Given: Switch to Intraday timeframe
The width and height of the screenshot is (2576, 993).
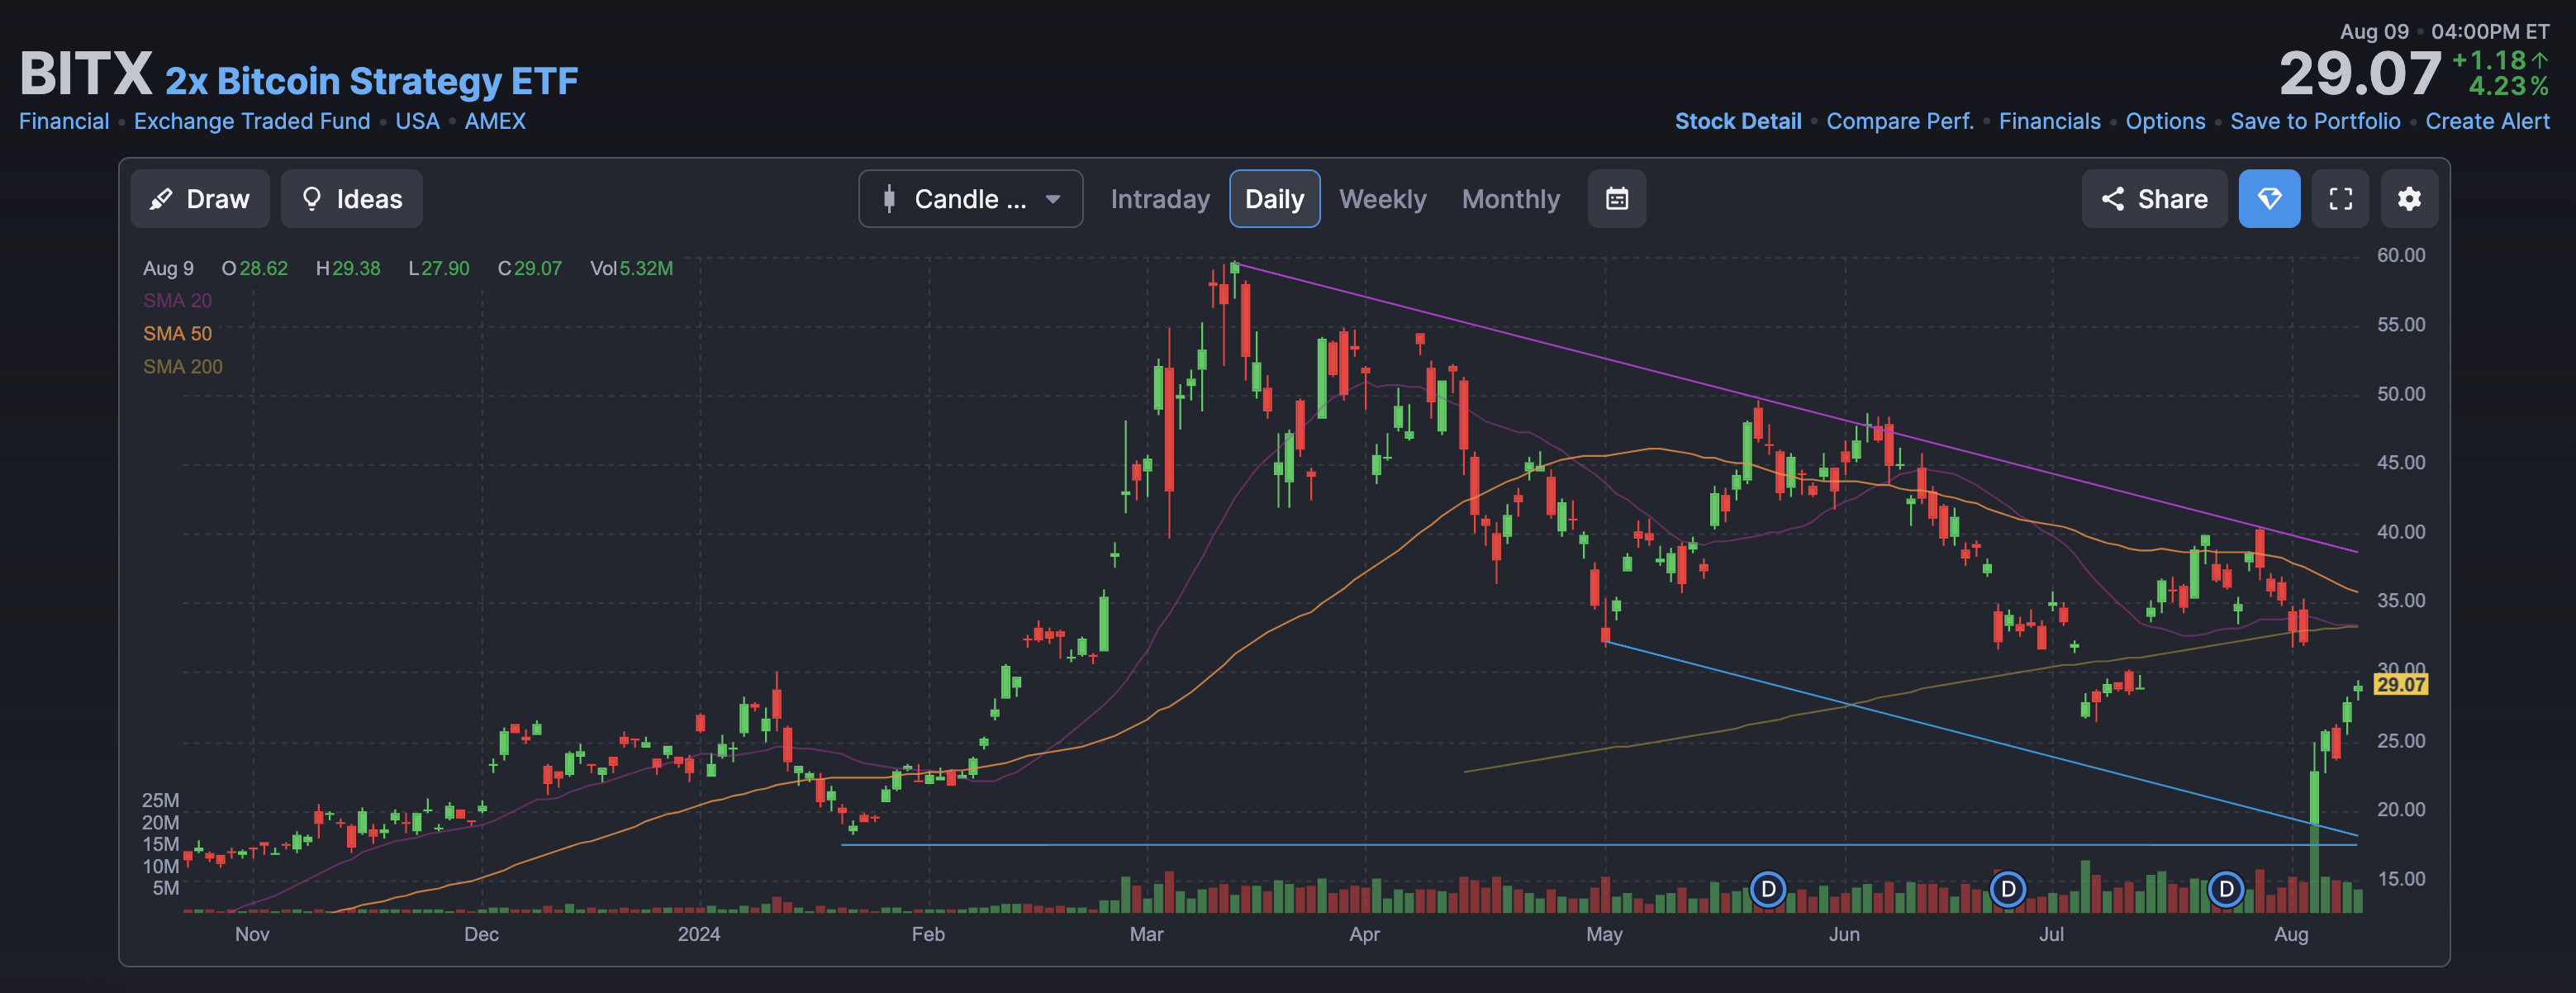Looking at the screenshot, I should click(1160, 199).
